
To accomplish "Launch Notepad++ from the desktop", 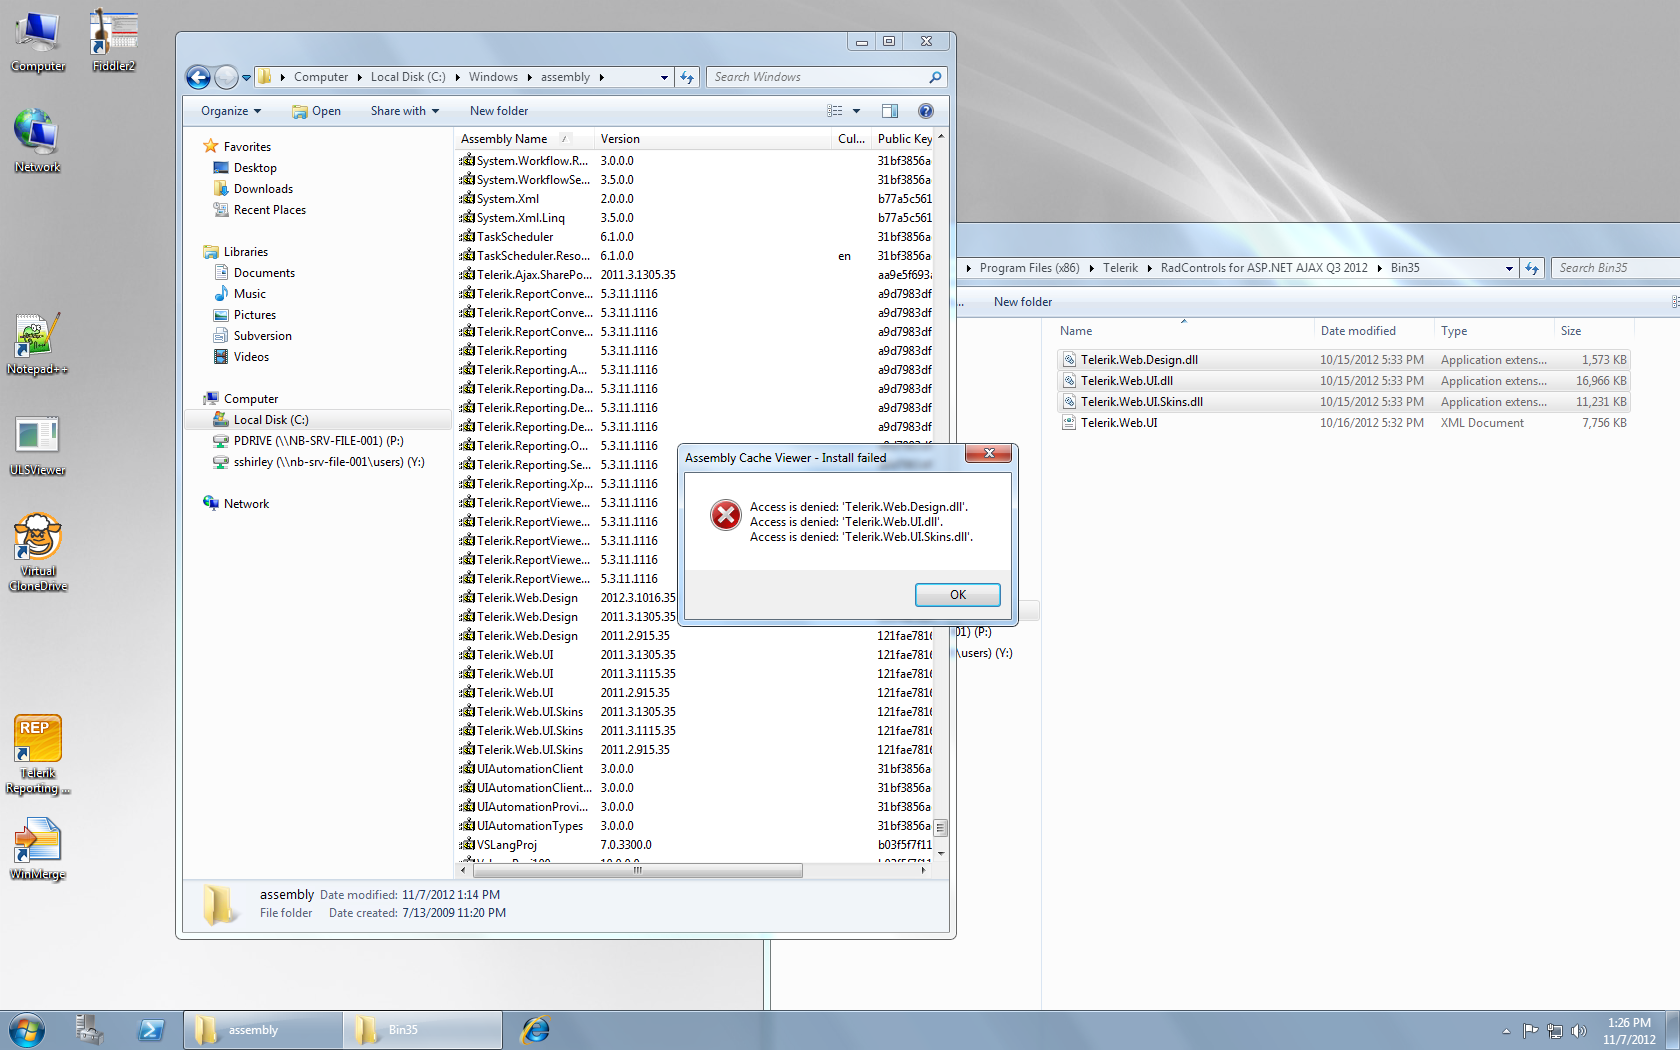I will pos(37,344).
